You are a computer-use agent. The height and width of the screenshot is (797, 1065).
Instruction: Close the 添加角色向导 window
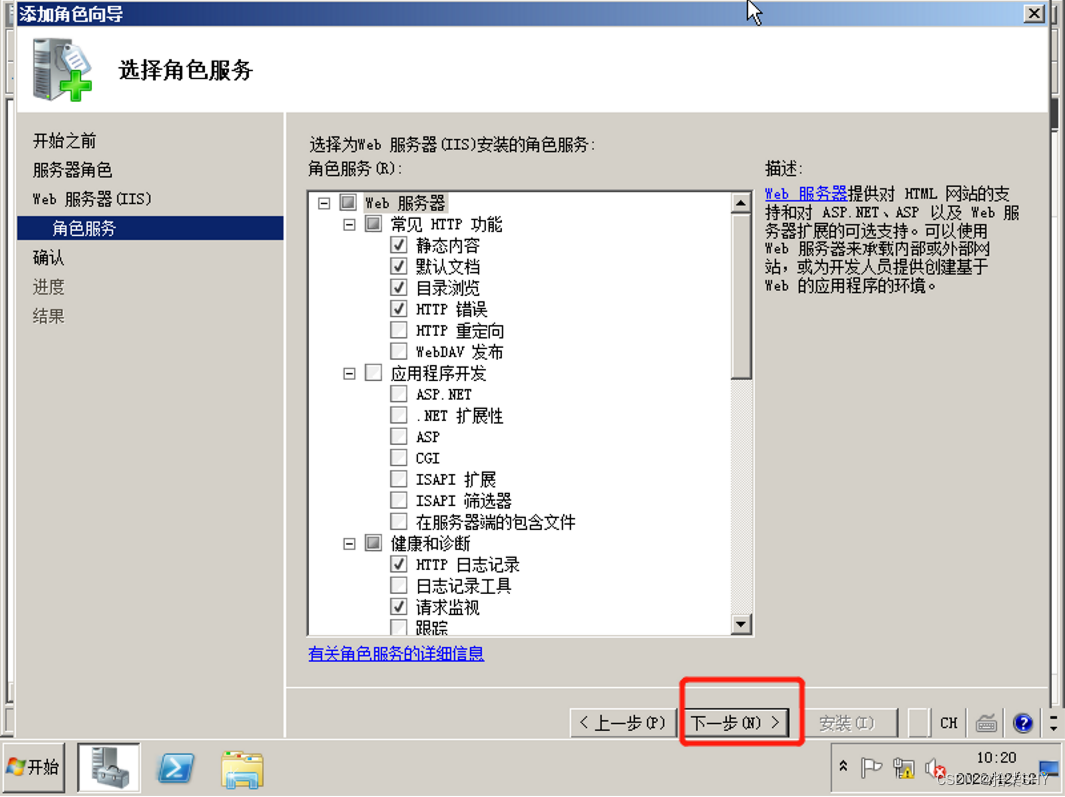[1034, 14]
